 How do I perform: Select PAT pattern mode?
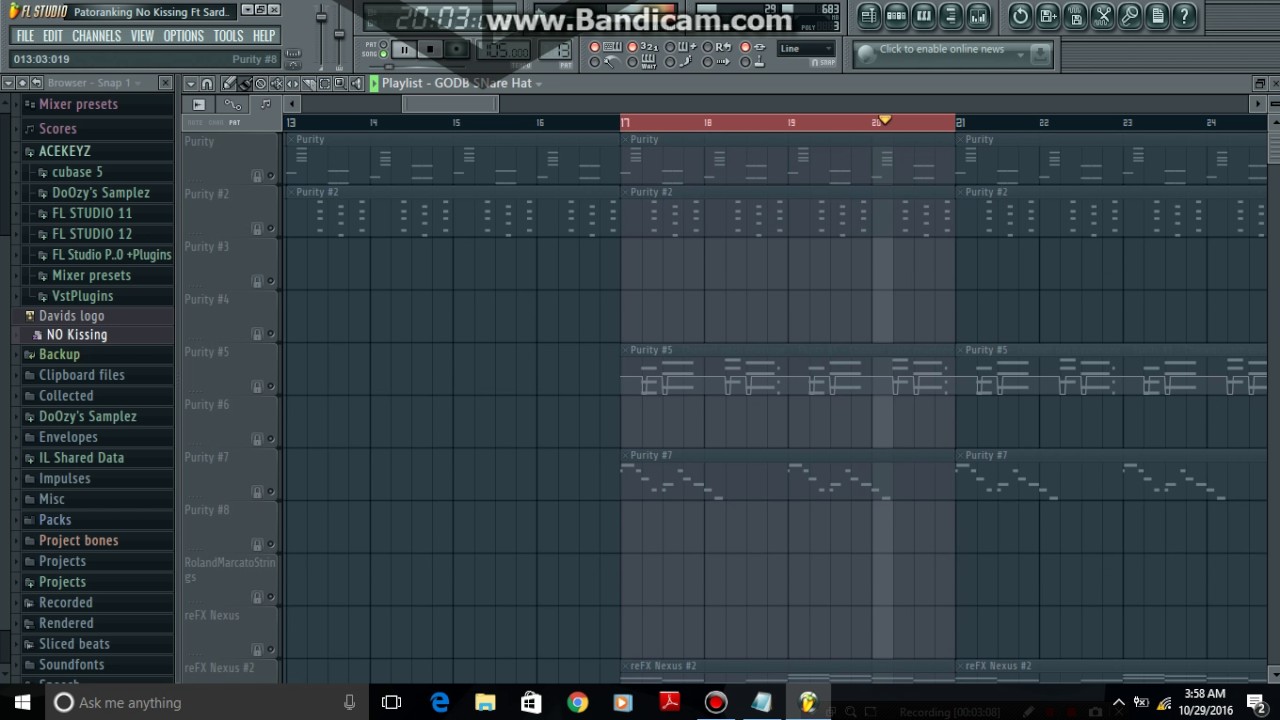click(383, 44)
